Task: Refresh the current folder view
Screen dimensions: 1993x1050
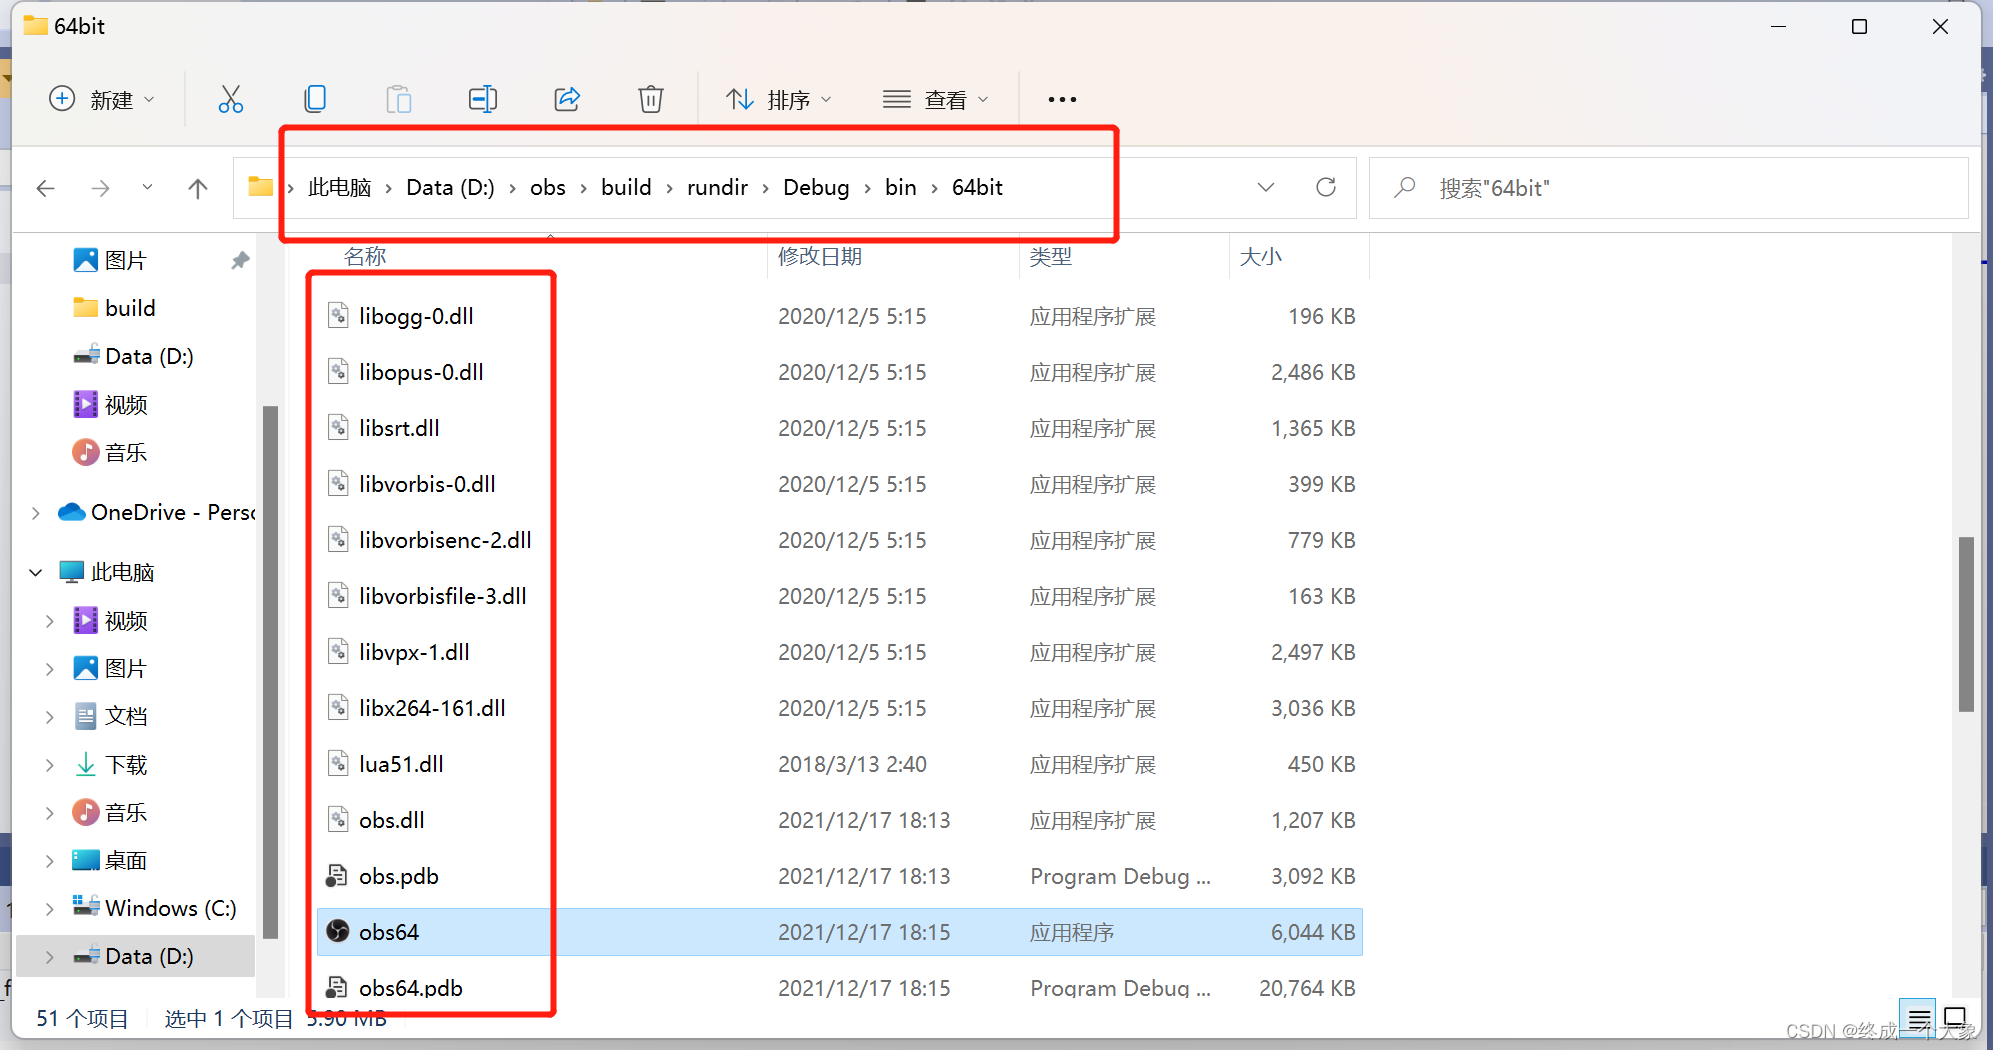Action: point(1326,187)
